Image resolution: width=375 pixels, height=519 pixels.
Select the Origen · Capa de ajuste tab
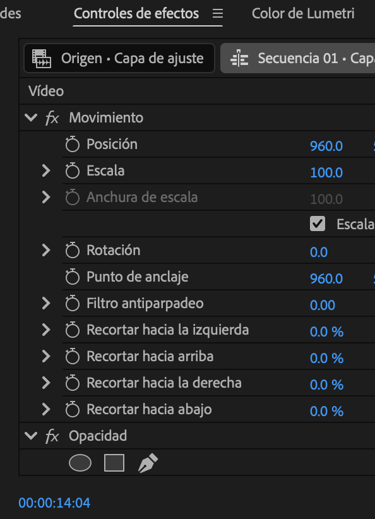click(x=119, y=58)
